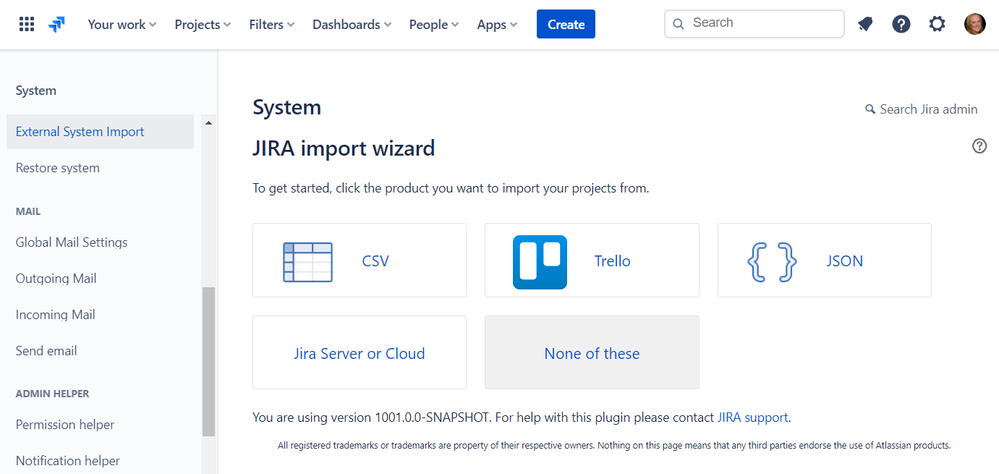Open Outgoing Mail settings
999x474 pixels.
coord(56,278)
